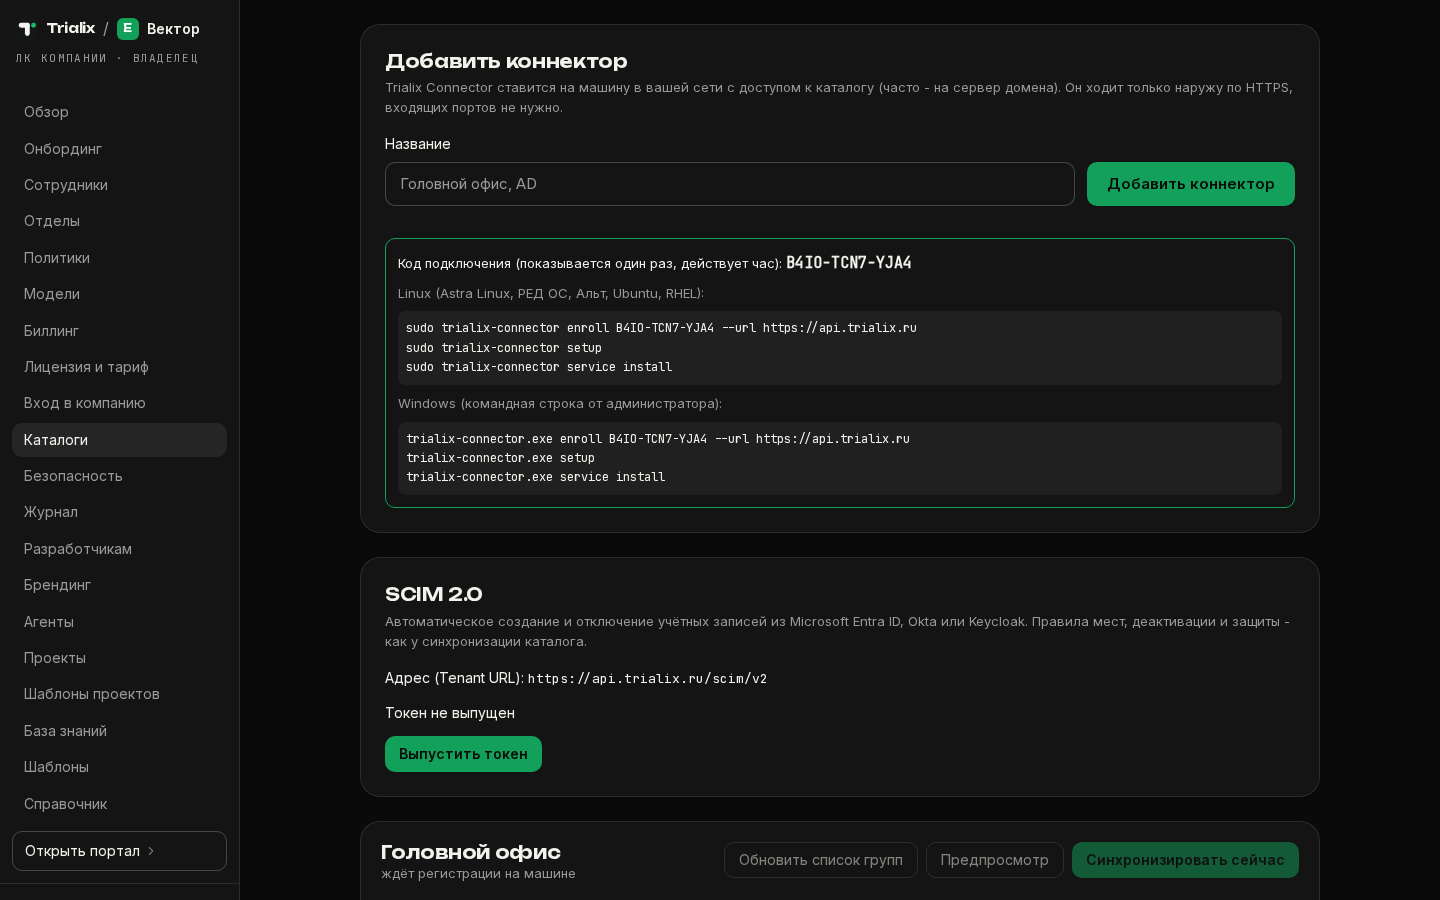Open Вход в компанию settings
The height and width of the screenshot is (900, 1440).
click(x=119, y=403)
